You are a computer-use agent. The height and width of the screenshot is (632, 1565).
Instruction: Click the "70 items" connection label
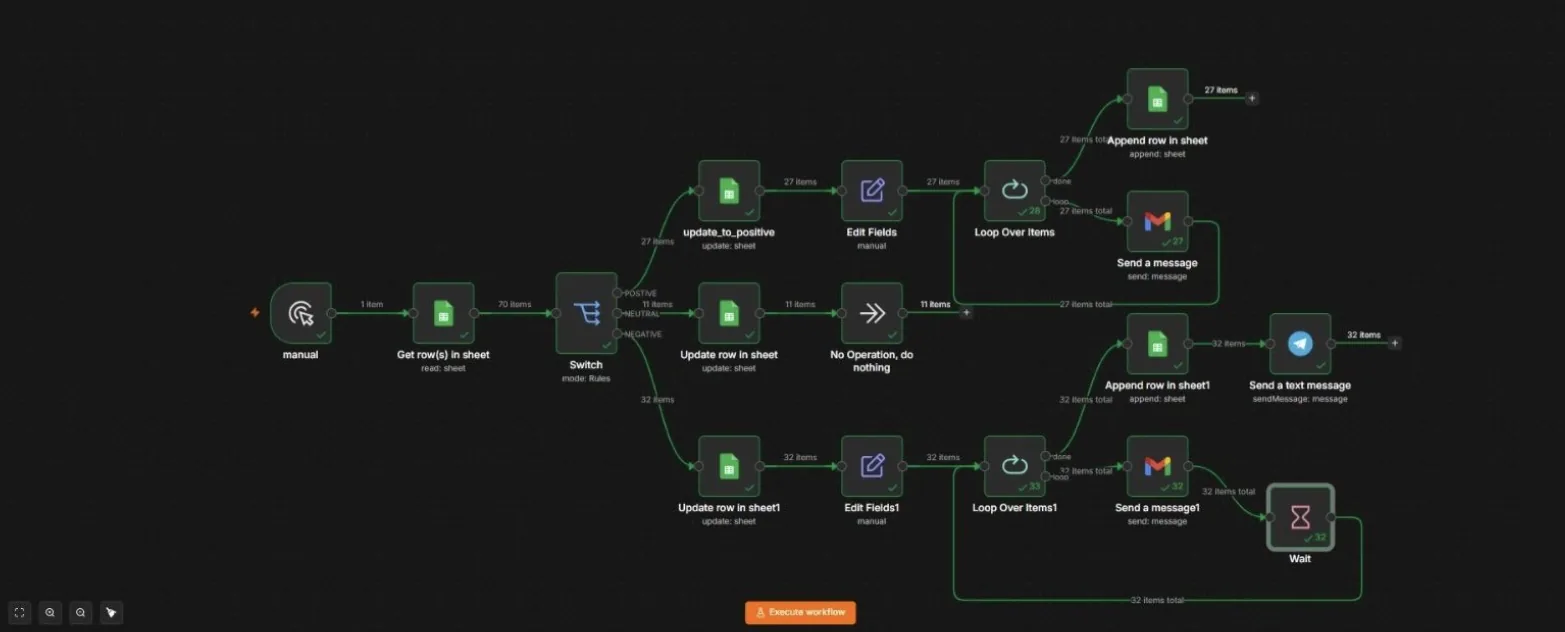click(515, 304)
